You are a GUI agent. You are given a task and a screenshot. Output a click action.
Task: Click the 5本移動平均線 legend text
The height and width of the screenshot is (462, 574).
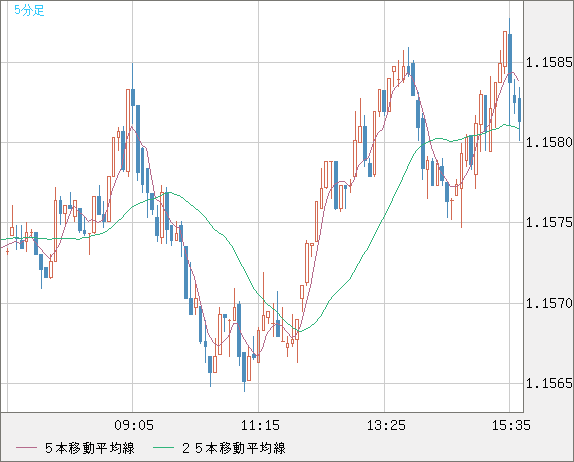90,448
